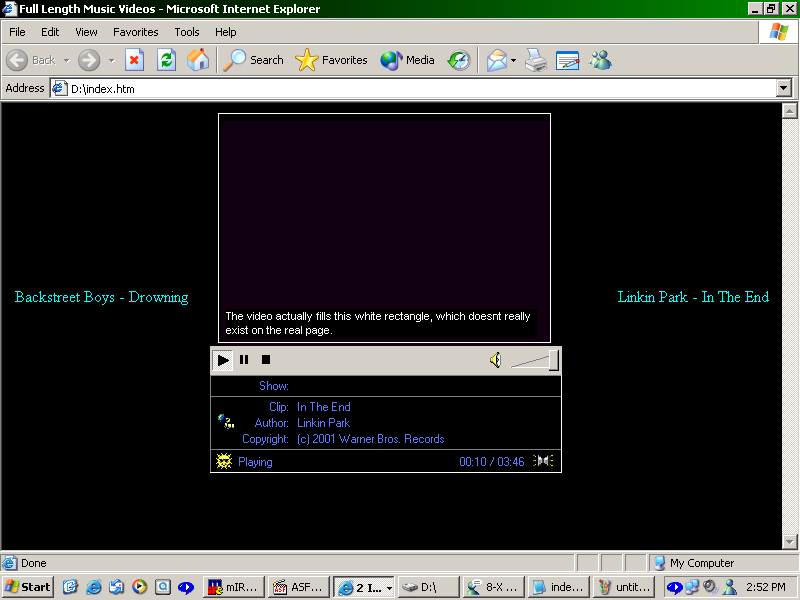Click the Print icon in toolbar

(x=536, y=60)
